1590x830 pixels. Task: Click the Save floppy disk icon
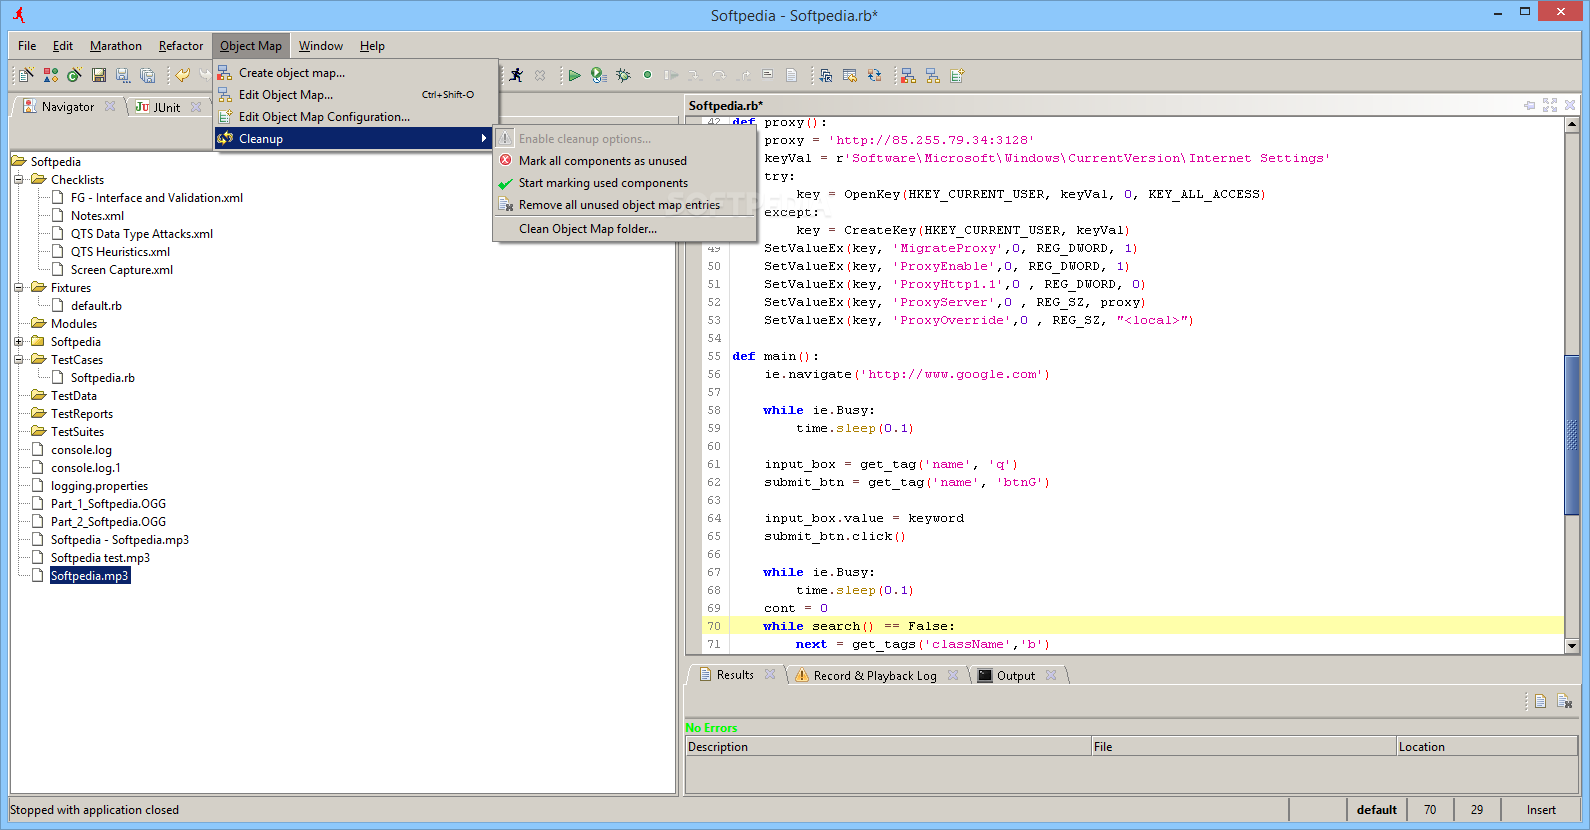98,75
